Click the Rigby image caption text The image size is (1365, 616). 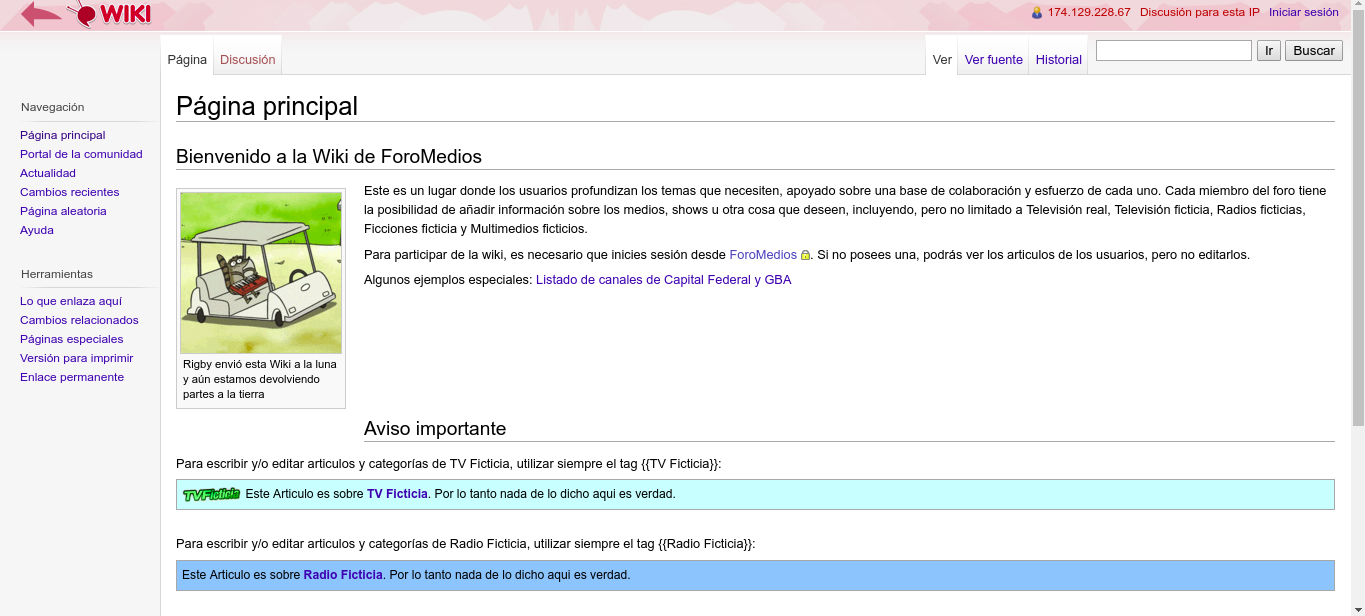coord(260,379)
